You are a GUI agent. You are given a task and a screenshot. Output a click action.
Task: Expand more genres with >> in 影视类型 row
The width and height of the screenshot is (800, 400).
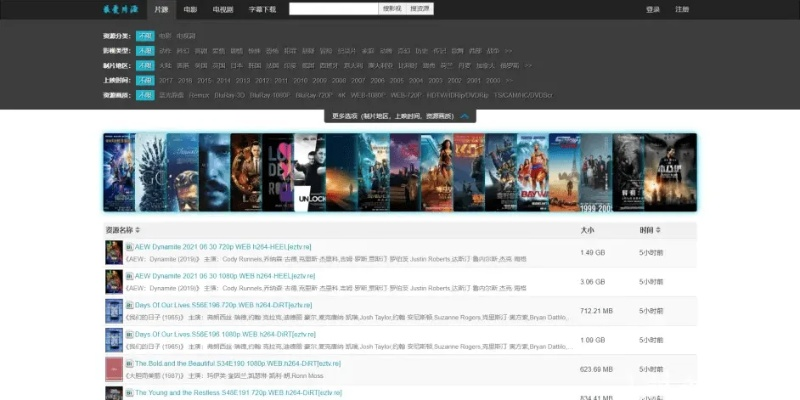[x=509, y=50]
